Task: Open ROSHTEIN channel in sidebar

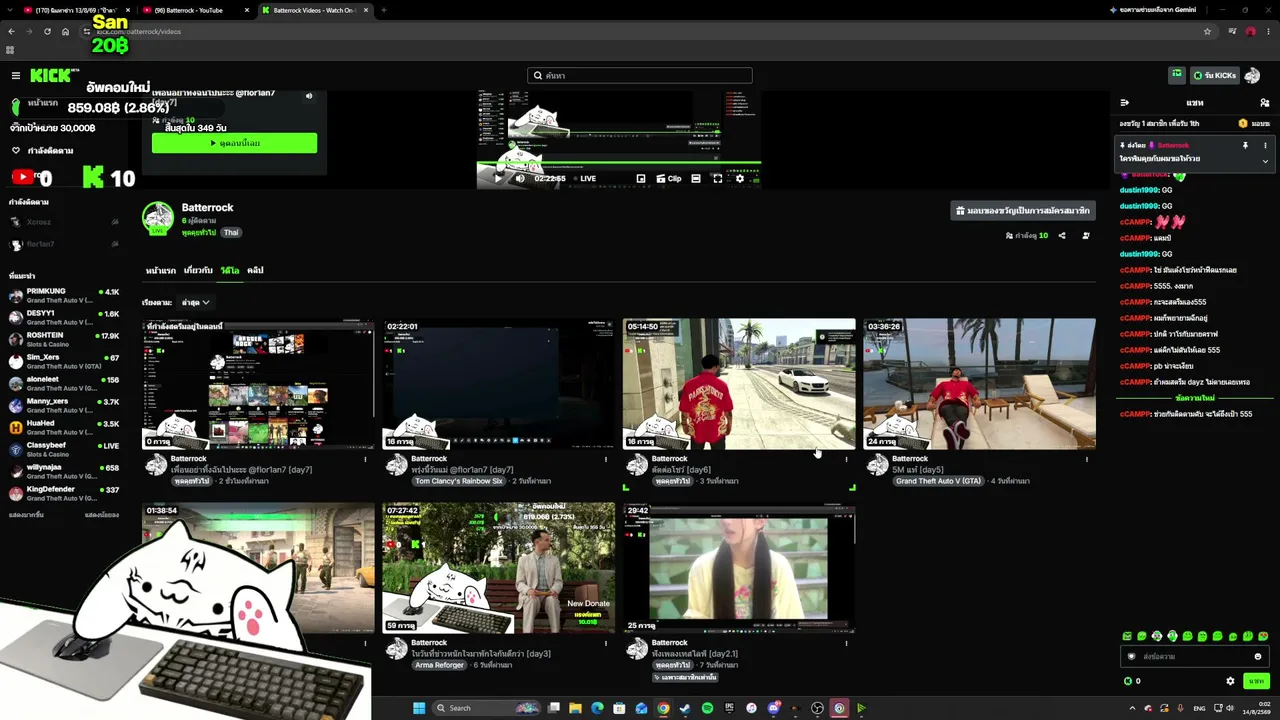Action: click(64, 339)
